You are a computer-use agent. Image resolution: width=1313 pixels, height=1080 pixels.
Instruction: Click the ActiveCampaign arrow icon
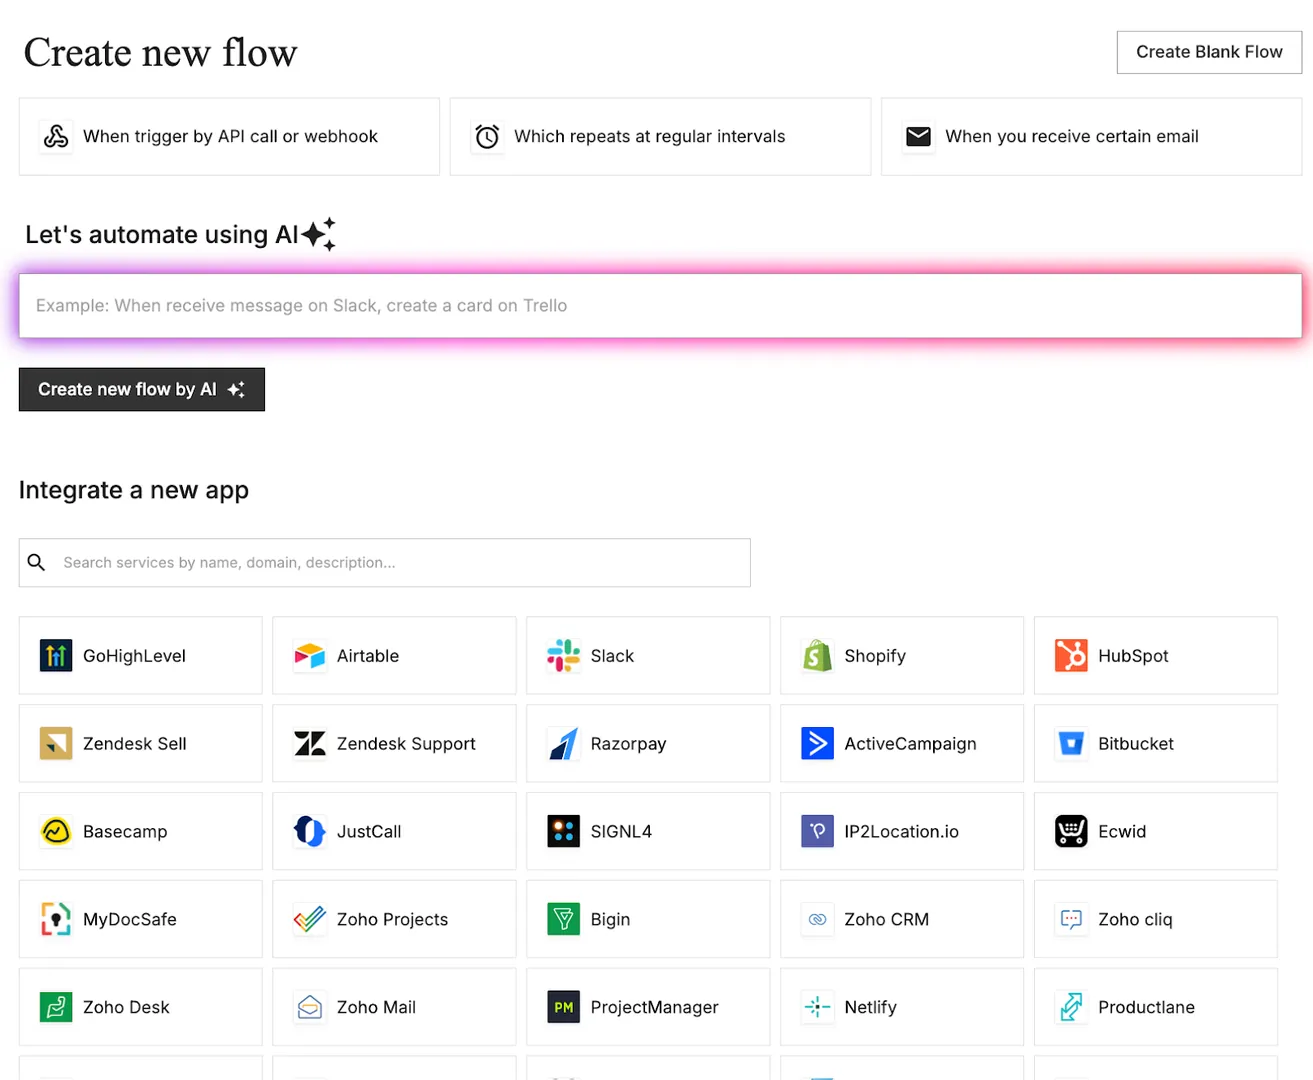coord(818,744)
